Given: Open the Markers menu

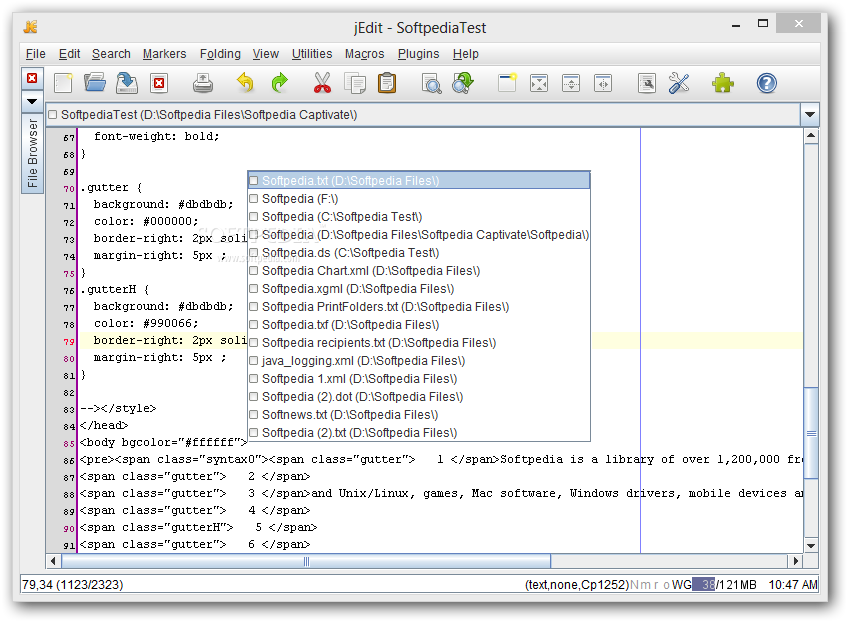Looking at the screenshot, I should point(164,54).
